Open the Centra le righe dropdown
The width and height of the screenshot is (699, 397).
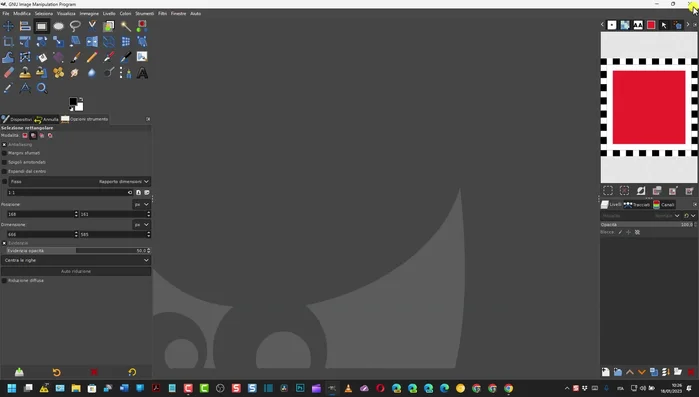[76, 260]
